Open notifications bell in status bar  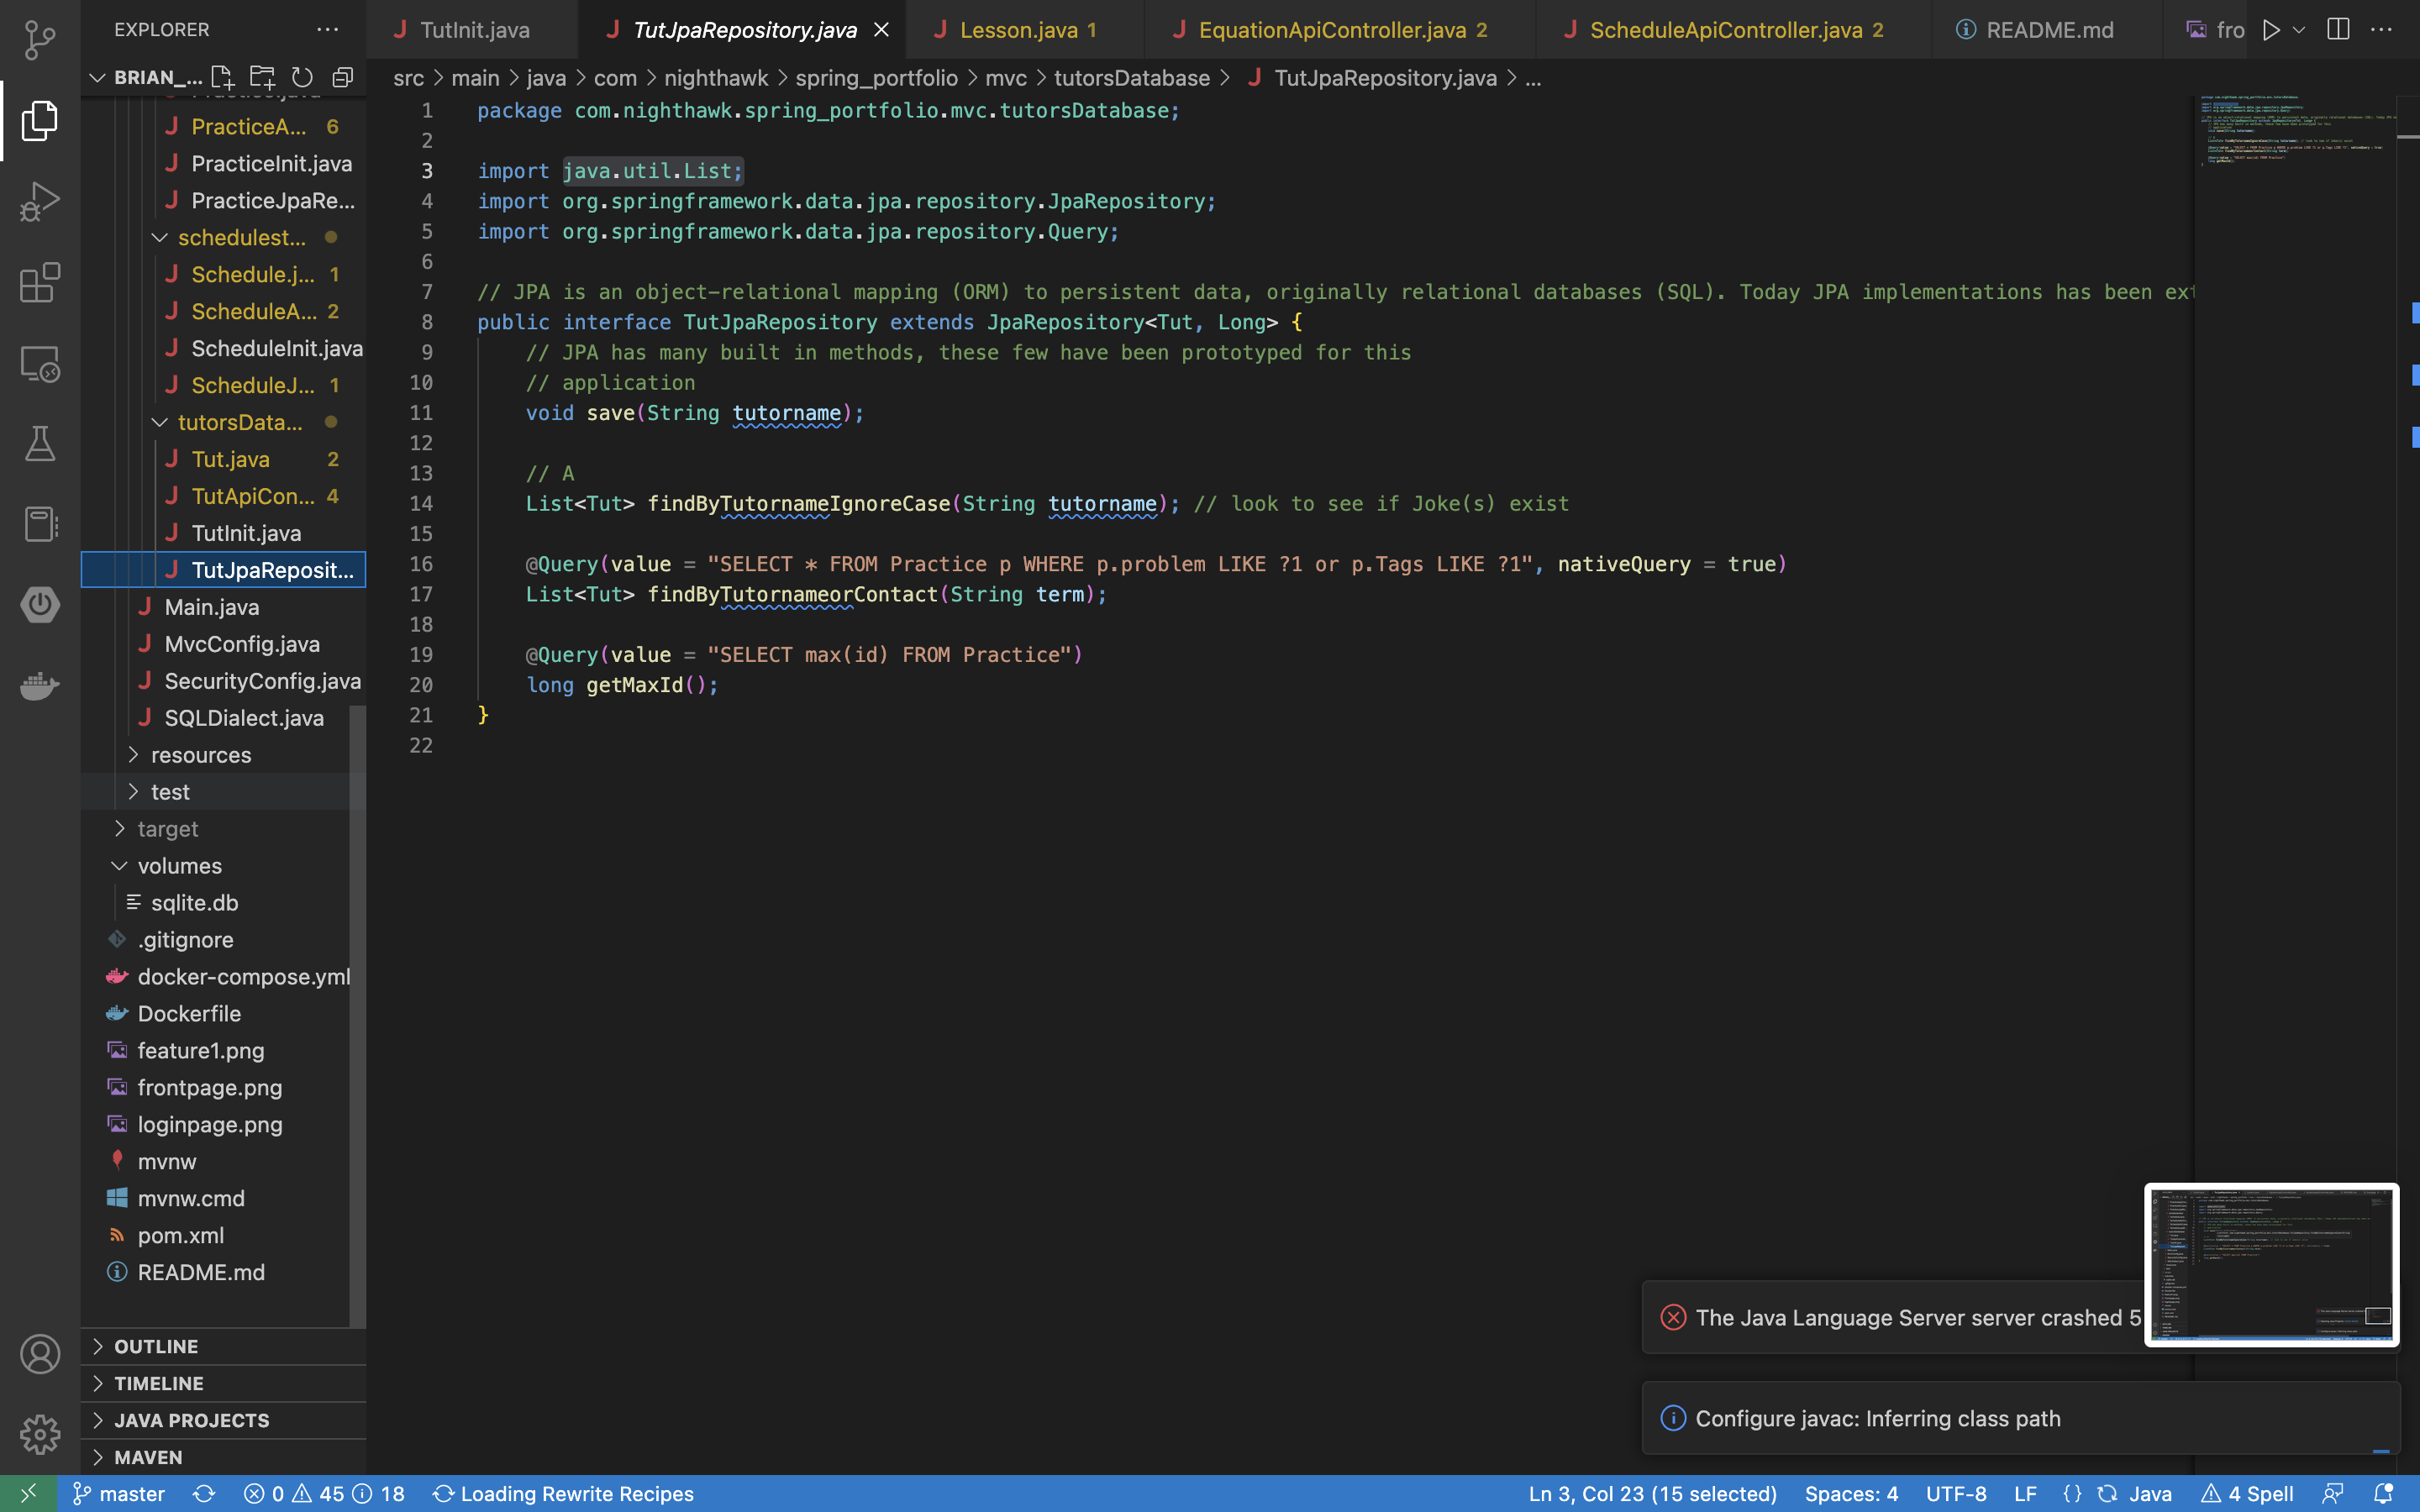pos(2384,1493)
